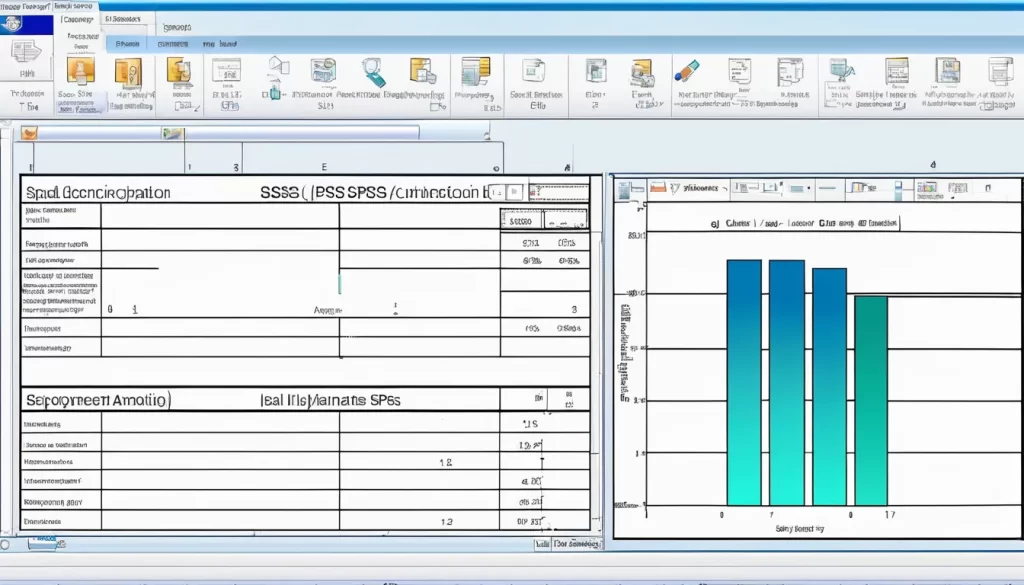This screenshot has width=1024, height=585.
Task: Click the yellow sheets with printer icon
Action: click(423, 71)
